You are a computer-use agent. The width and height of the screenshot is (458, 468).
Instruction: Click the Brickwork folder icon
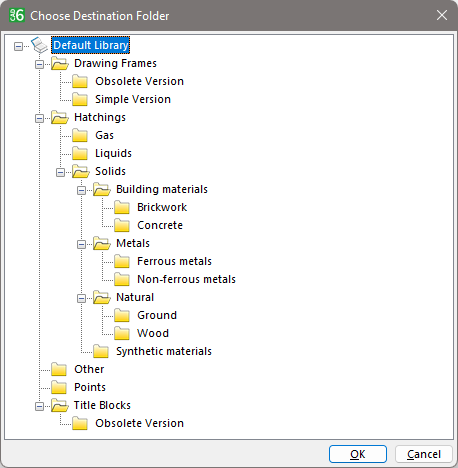122,207
